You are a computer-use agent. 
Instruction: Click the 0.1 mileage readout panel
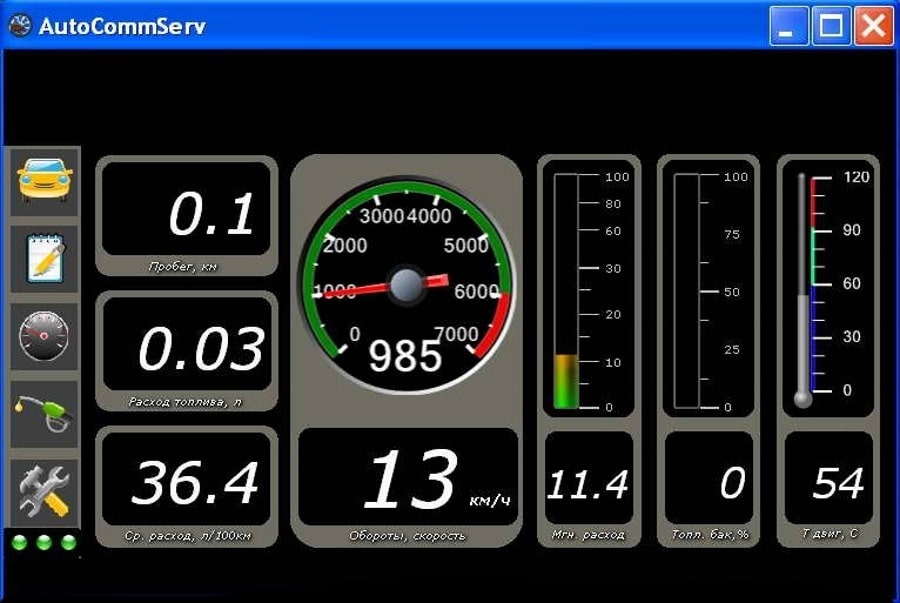click(x=187, y=211)
